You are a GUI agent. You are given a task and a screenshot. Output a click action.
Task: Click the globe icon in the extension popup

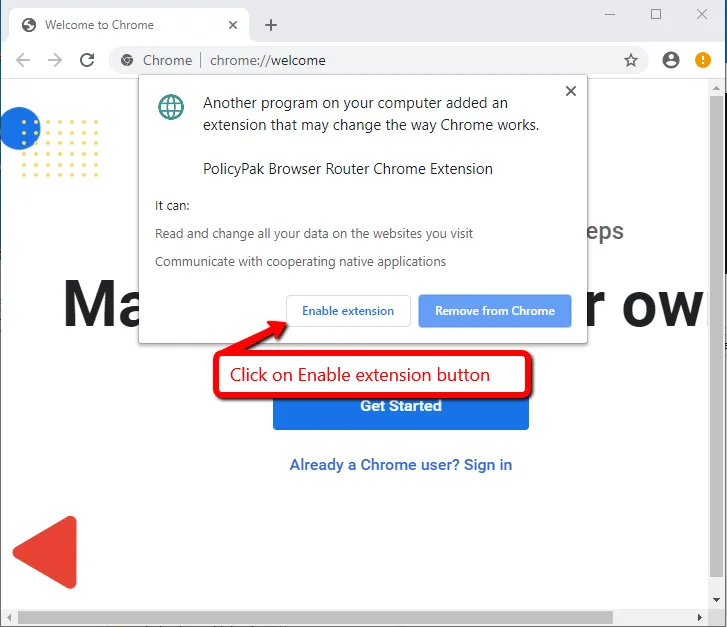[171, 108]
